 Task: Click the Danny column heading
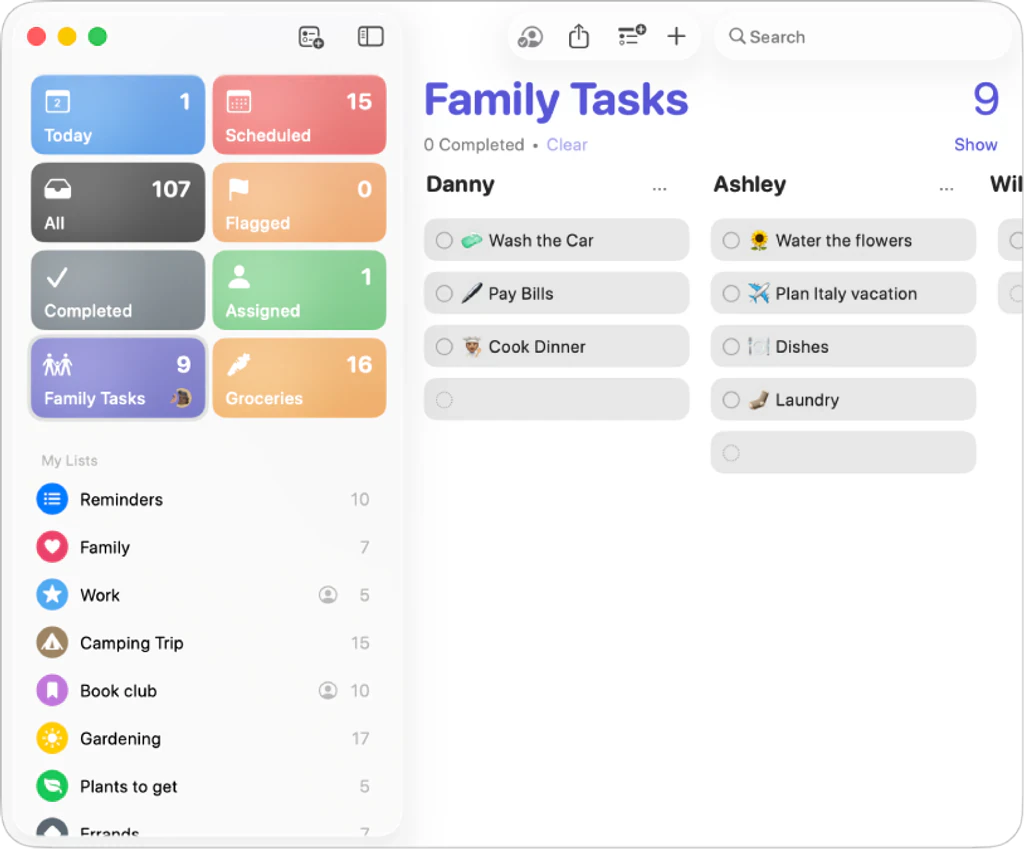point(460,185)
